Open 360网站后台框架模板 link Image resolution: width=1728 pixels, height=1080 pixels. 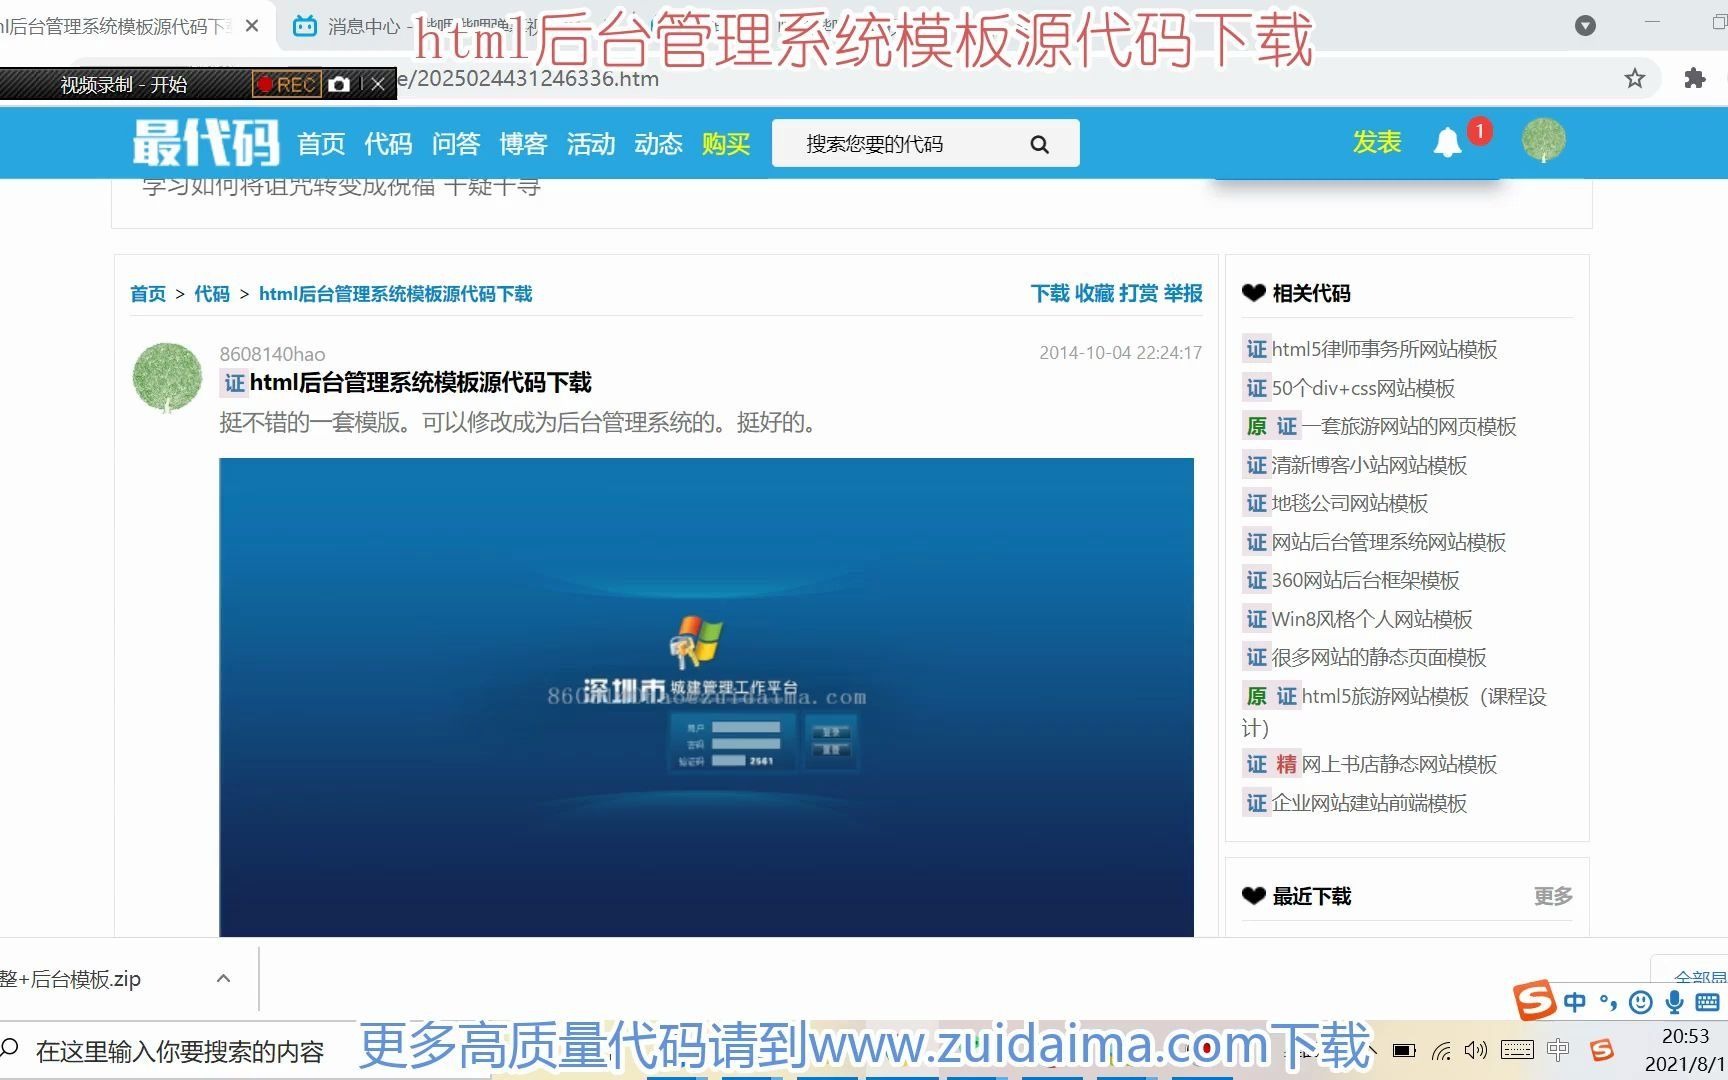(1366, 580)
